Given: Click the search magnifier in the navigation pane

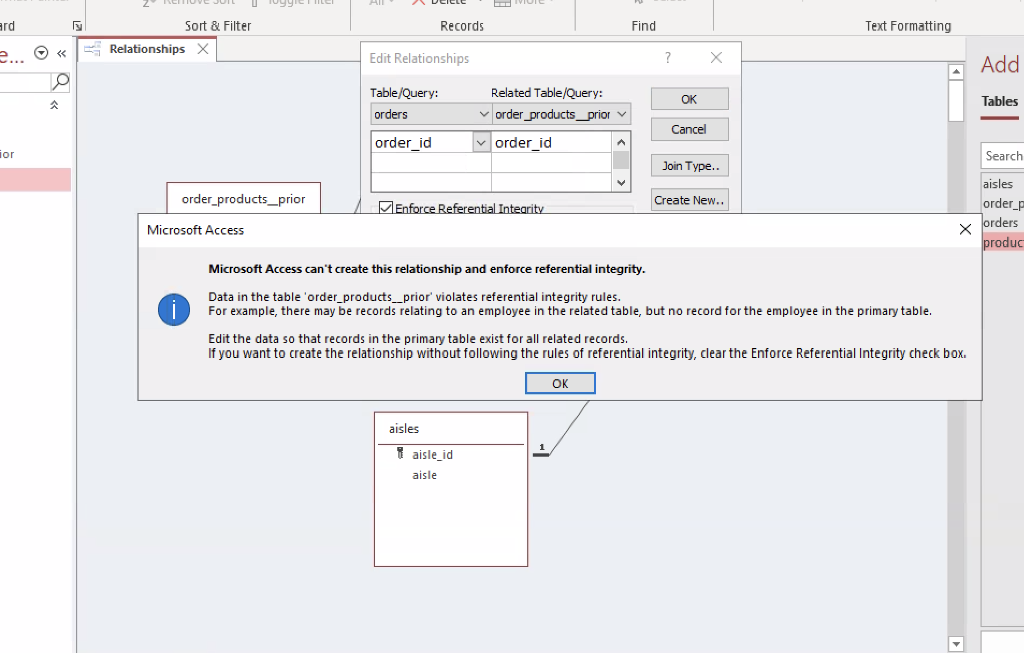Looking at the screenshot, I should (x=61, y=81).
